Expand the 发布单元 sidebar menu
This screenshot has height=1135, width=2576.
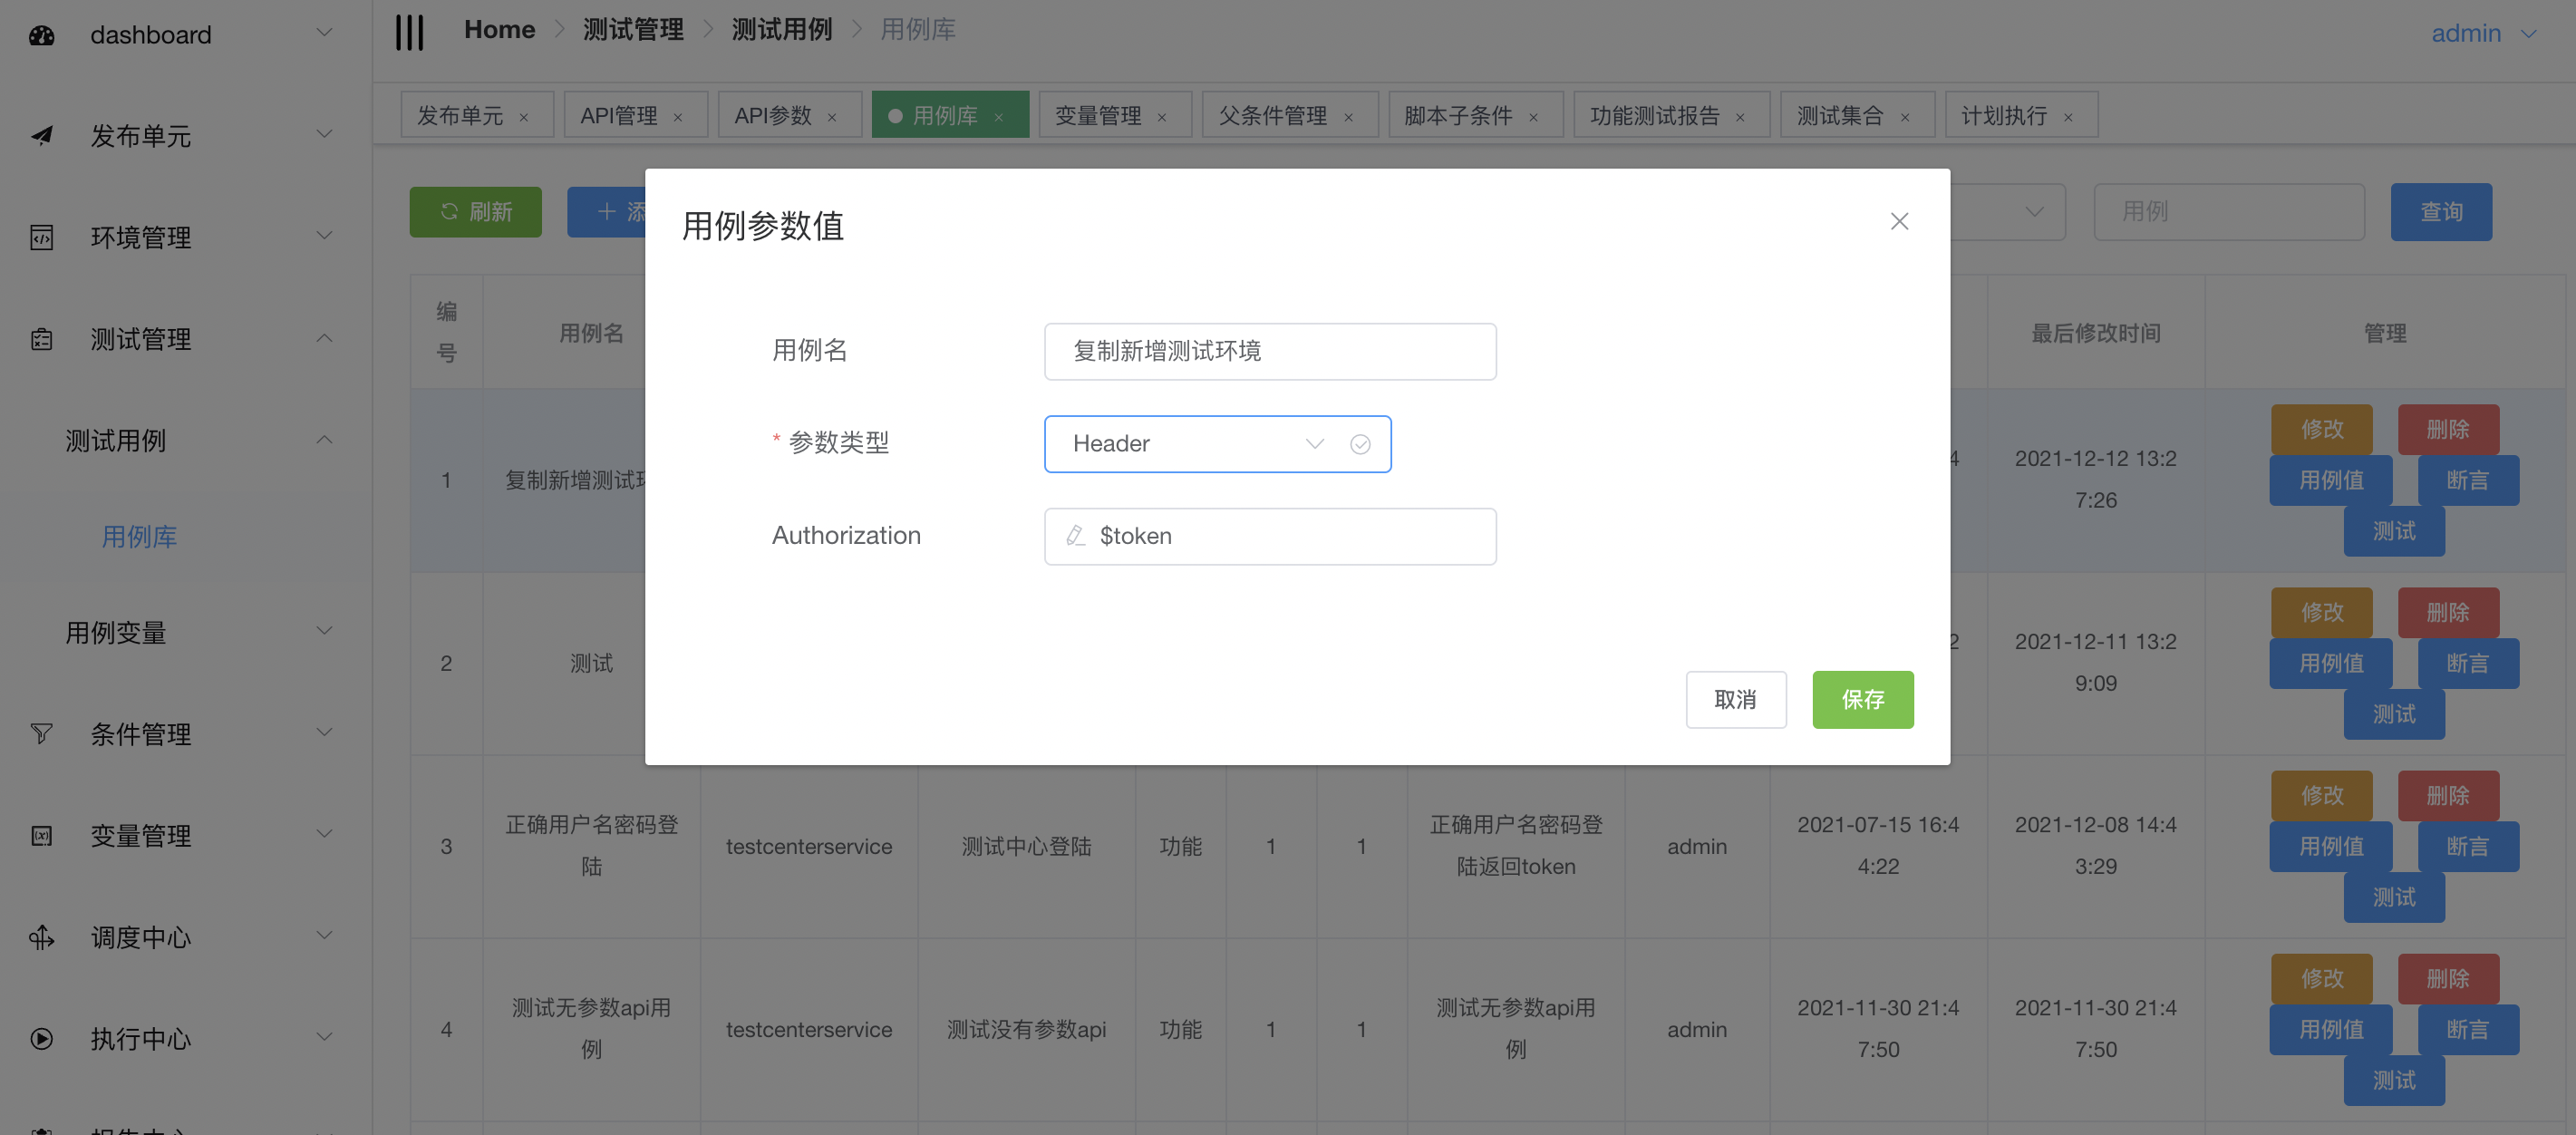point(324,134)
